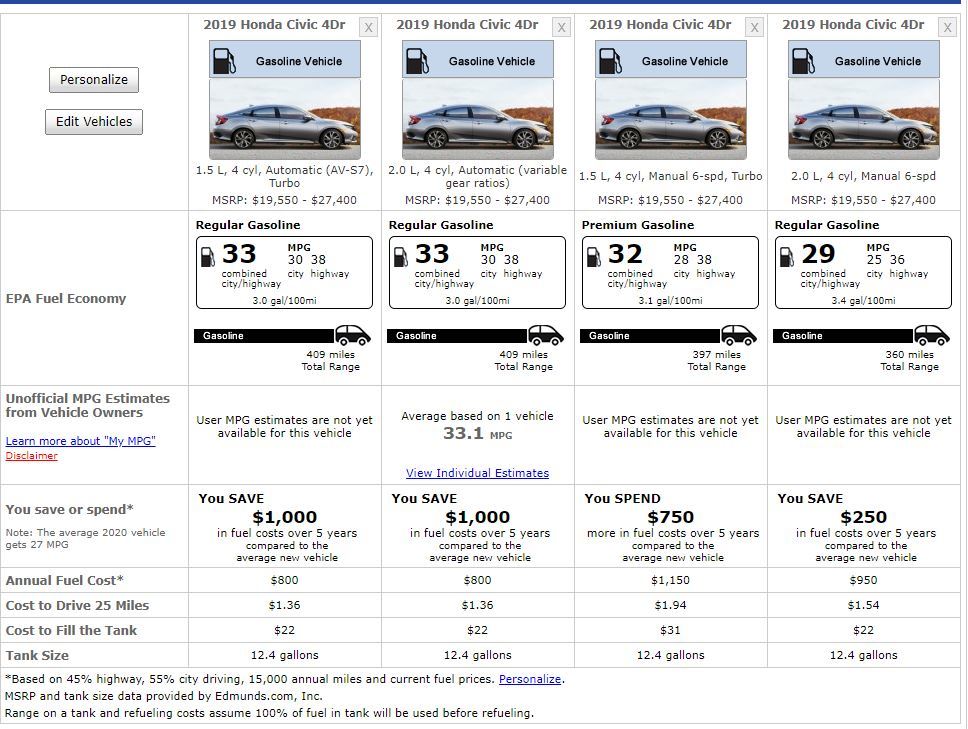This screenshot has height=729, width=968.
Task: Click the Edit Vehicles button
Action: pyautogui.click(x=94, y=122)
